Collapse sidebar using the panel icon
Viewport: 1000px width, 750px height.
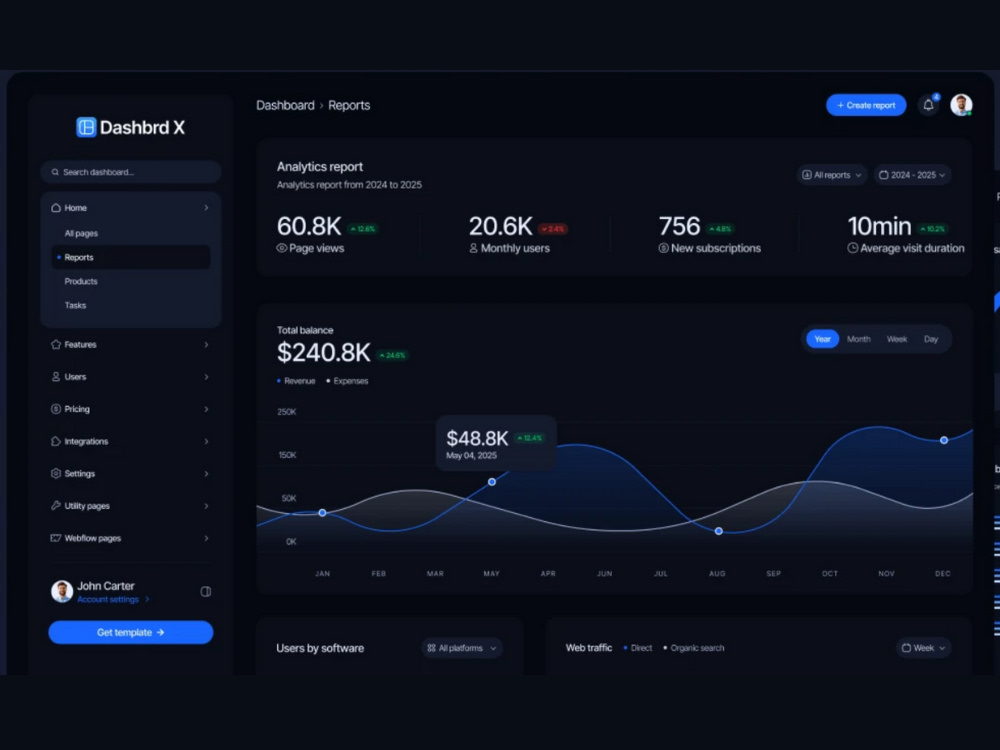click(205, 592)
